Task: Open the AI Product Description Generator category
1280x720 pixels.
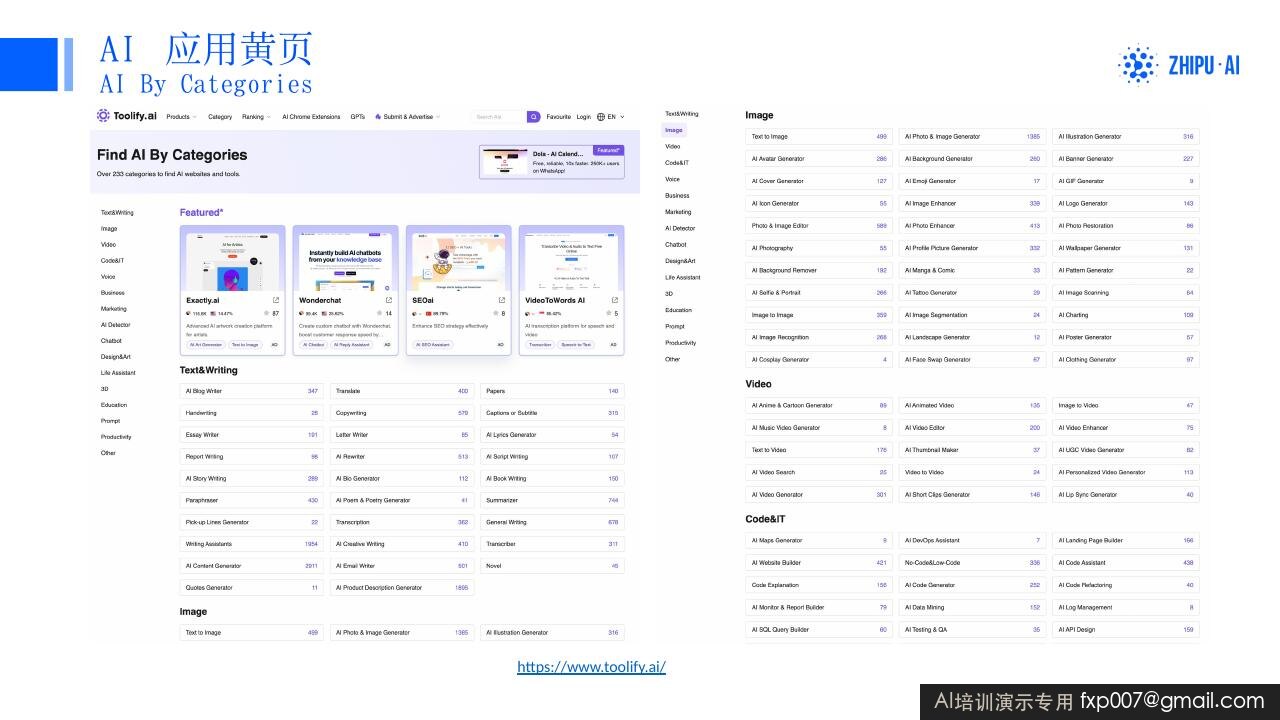Action: pyautogui.click(x=402, y=588)
